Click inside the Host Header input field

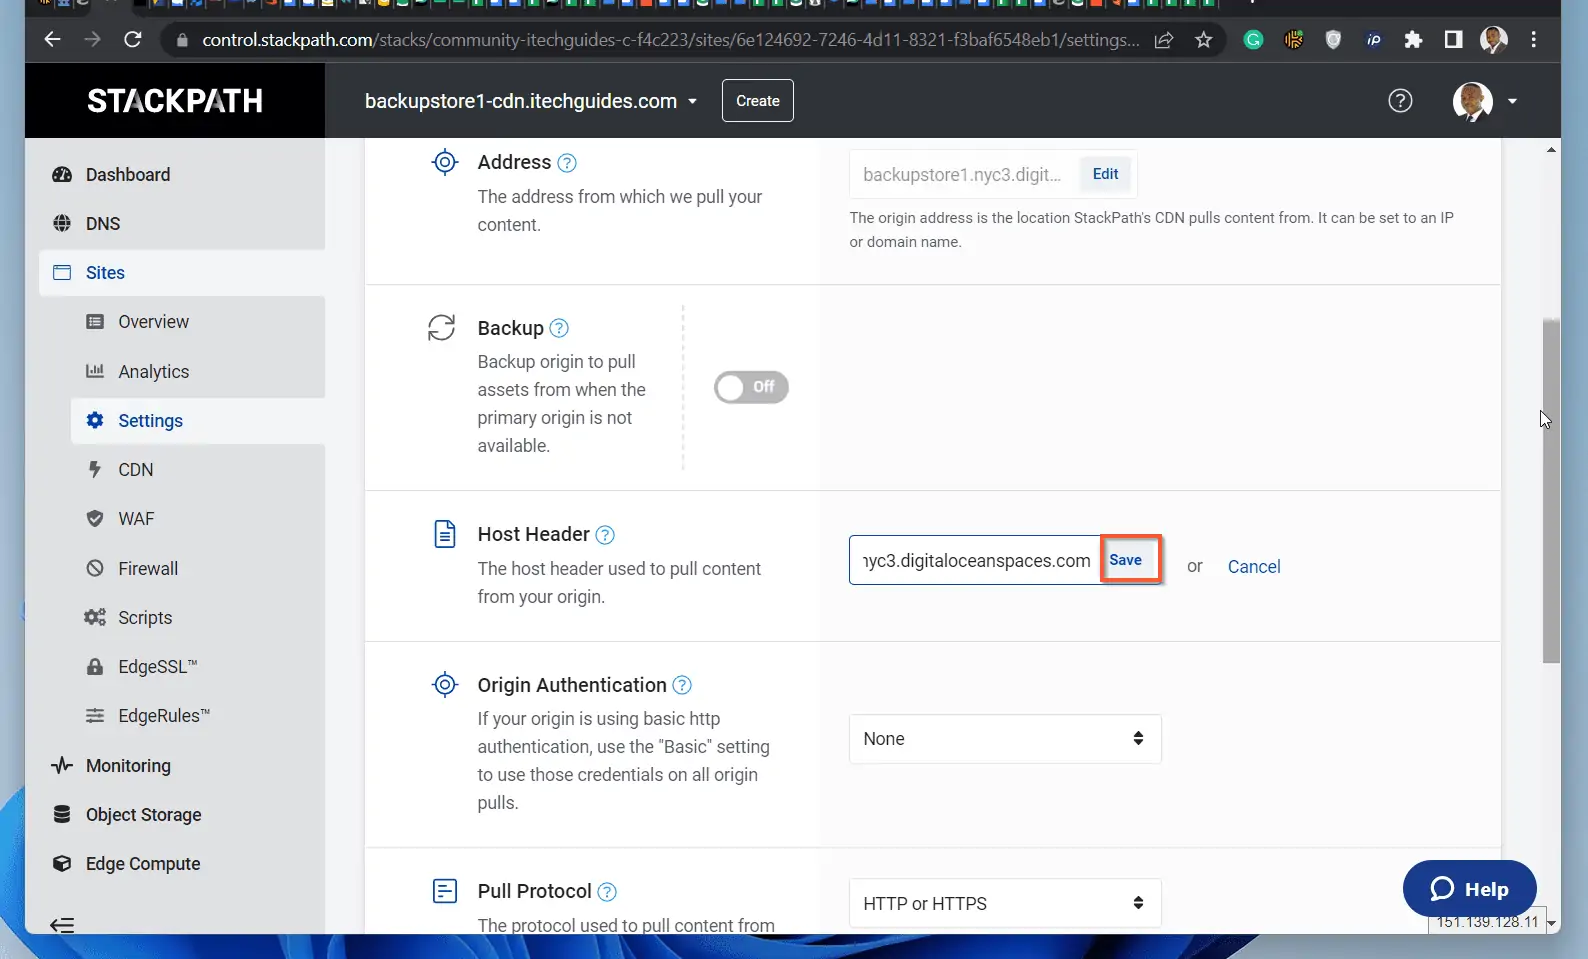pyautogui.click(x=975, y=561)
